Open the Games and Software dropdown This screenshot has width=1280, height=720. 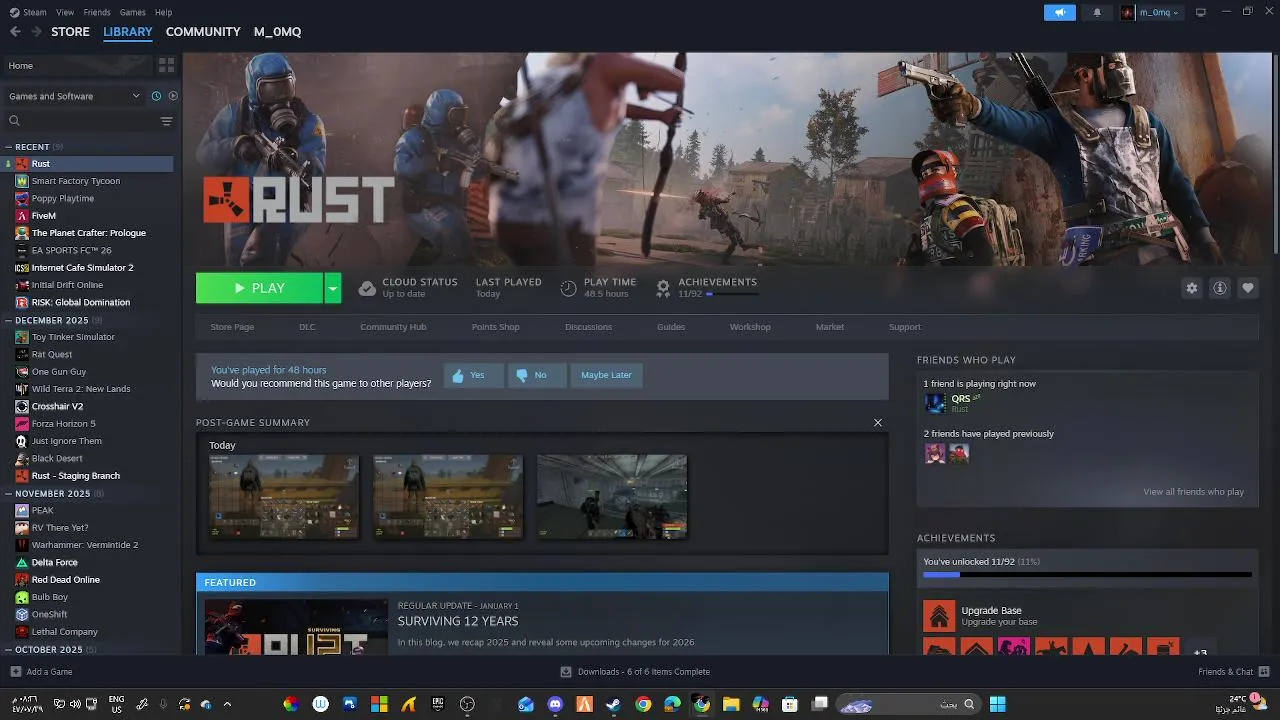point(74,96)
